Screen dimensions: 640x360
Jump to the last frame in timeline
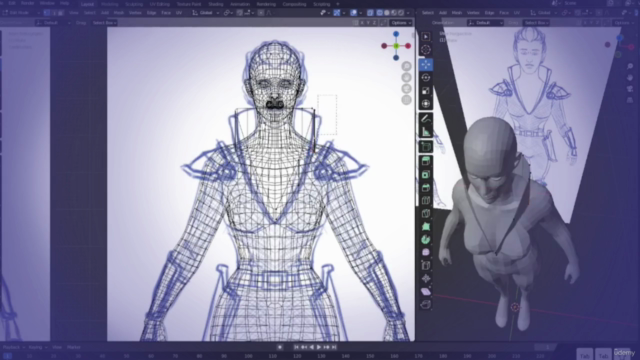click(x=334, y=347)
